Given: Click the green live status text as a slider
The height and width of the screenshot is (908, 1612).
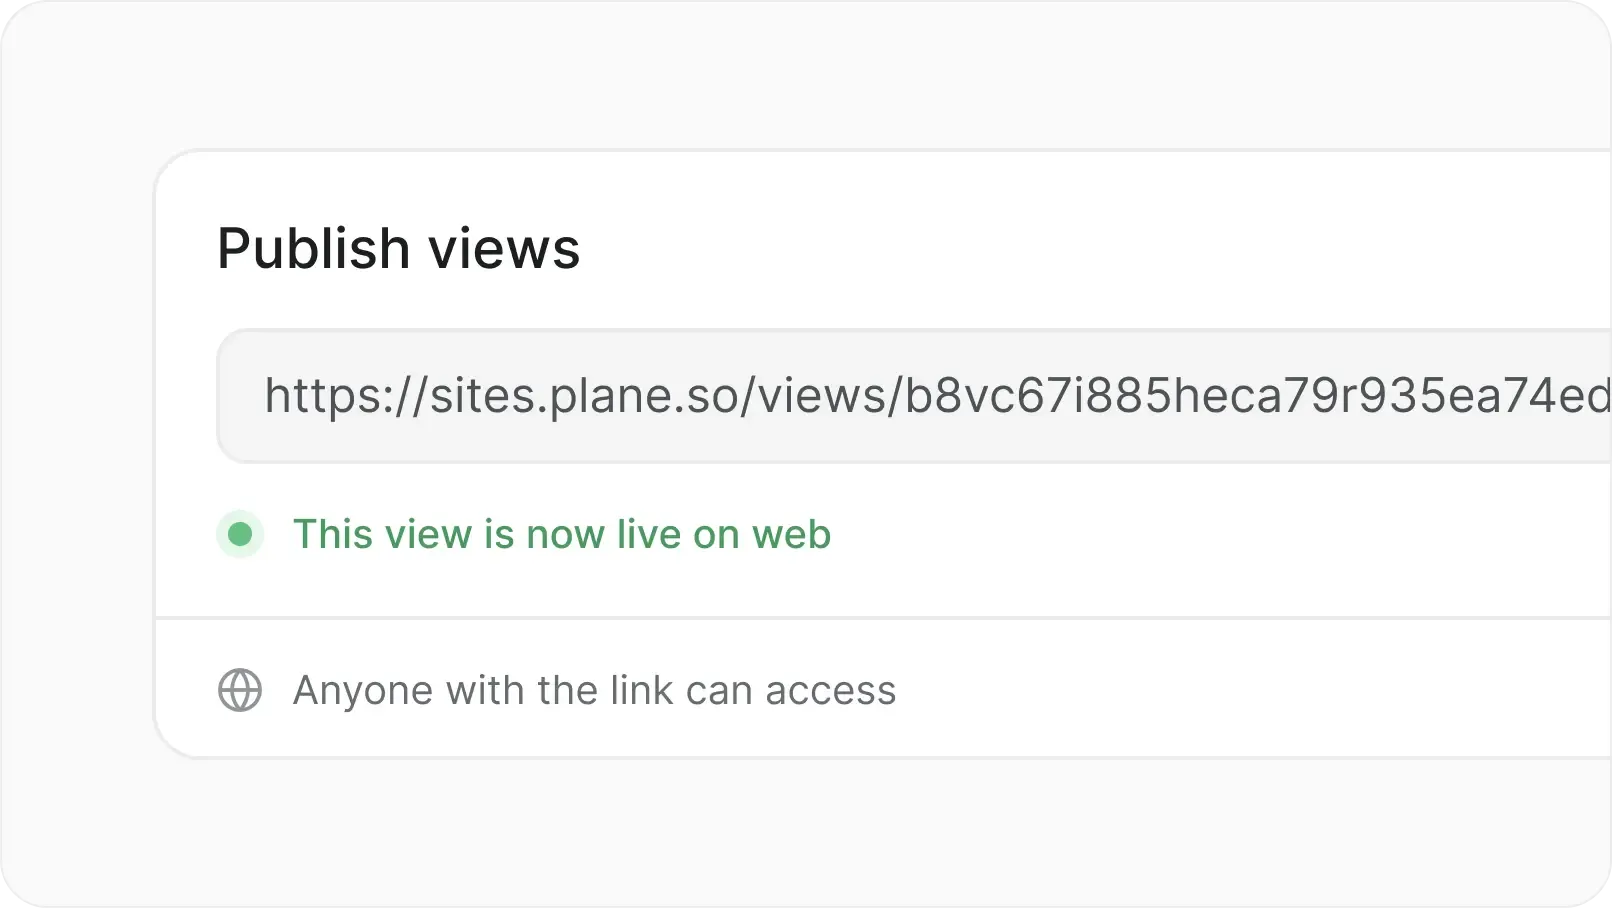Looking at the screenshot, I should (561, 535).
